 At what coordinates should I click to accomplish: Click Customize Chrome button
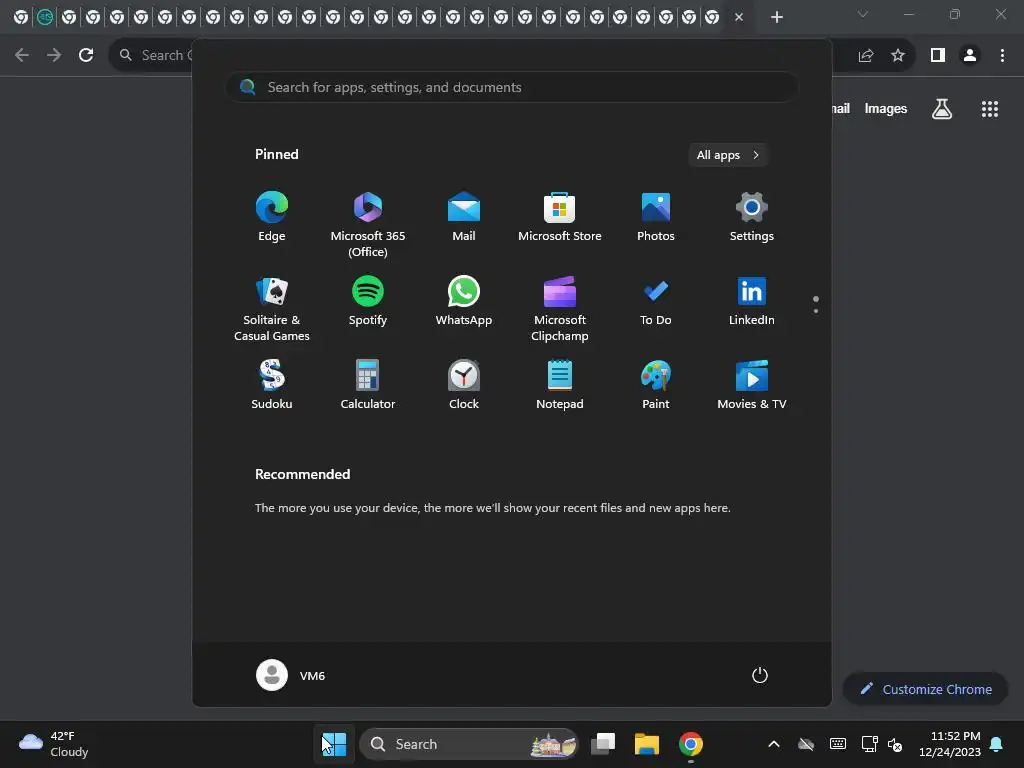tap(926, 689)
